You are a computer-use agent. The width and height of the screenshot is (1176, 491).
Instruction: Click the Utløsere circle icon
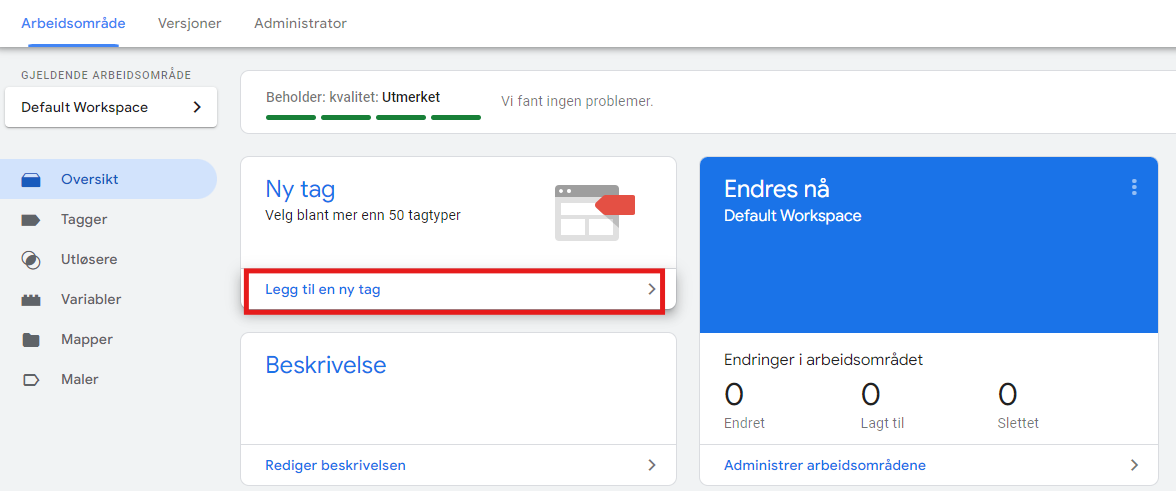pyautogui.click(x=31, y=260)
